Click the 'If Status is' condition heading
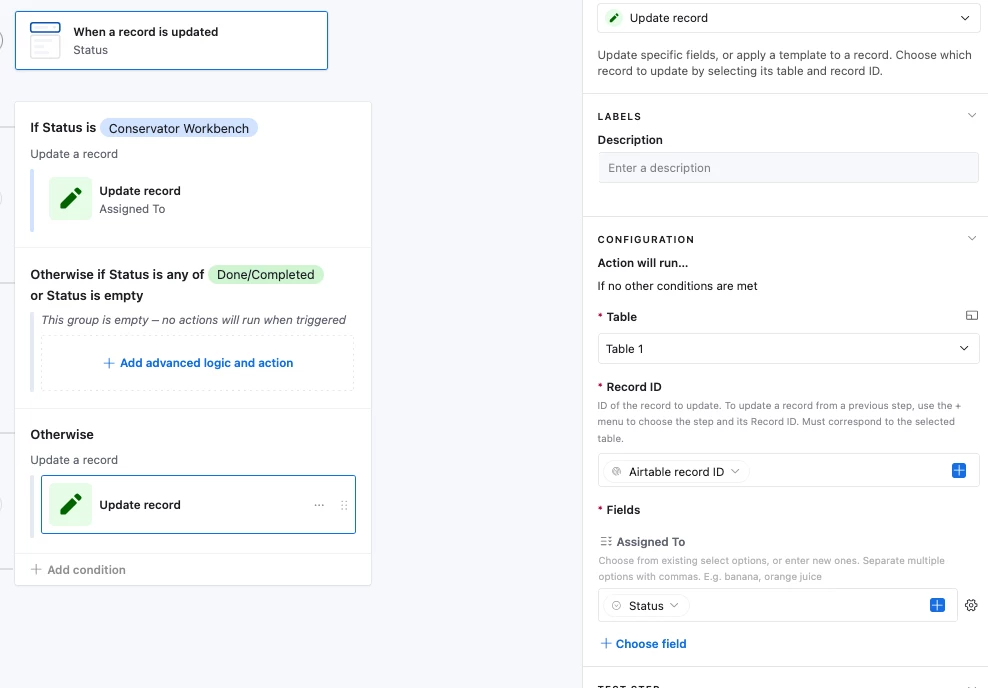The image size is (988, 688). click(63, 127)
